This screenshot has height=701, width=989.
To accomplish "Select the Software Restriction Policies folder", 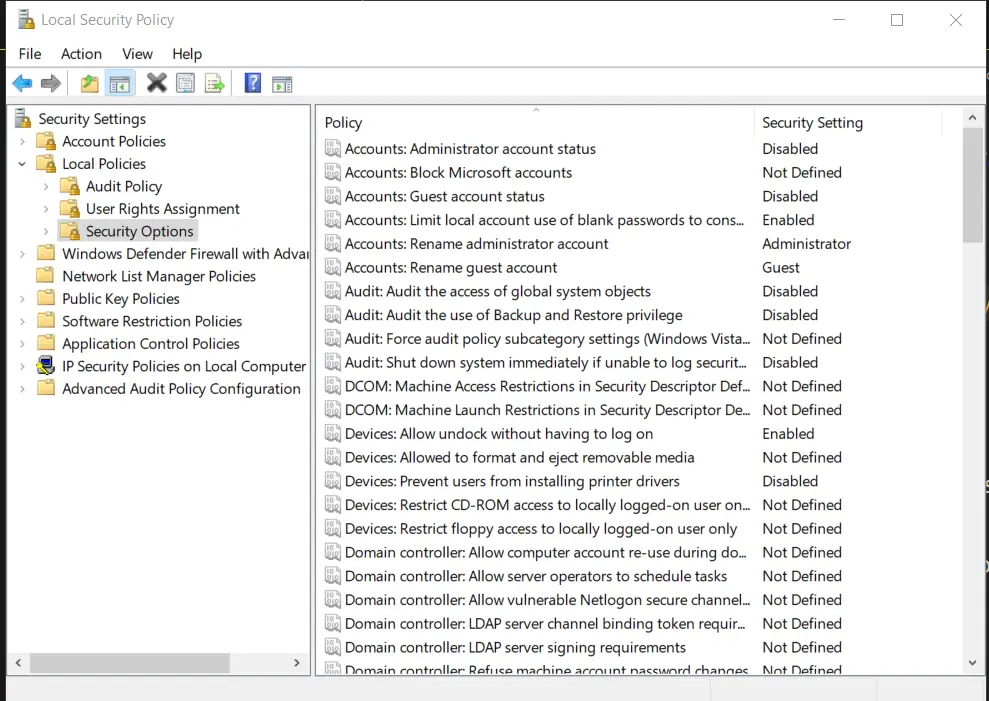I will (152, 321).
